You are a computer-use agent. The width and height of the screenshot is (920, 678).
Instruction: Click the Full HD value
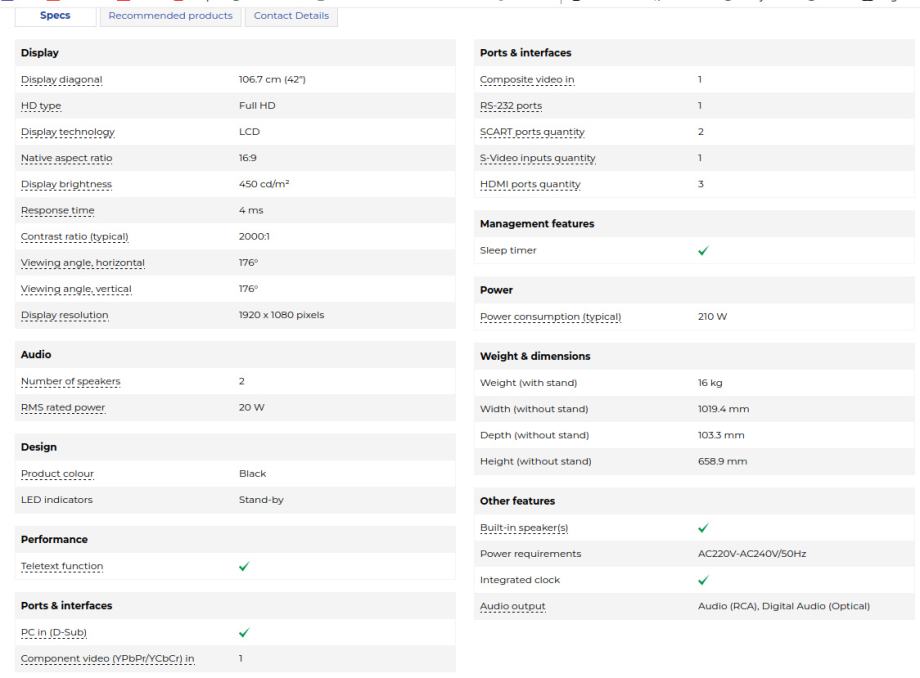pos(257,106)
